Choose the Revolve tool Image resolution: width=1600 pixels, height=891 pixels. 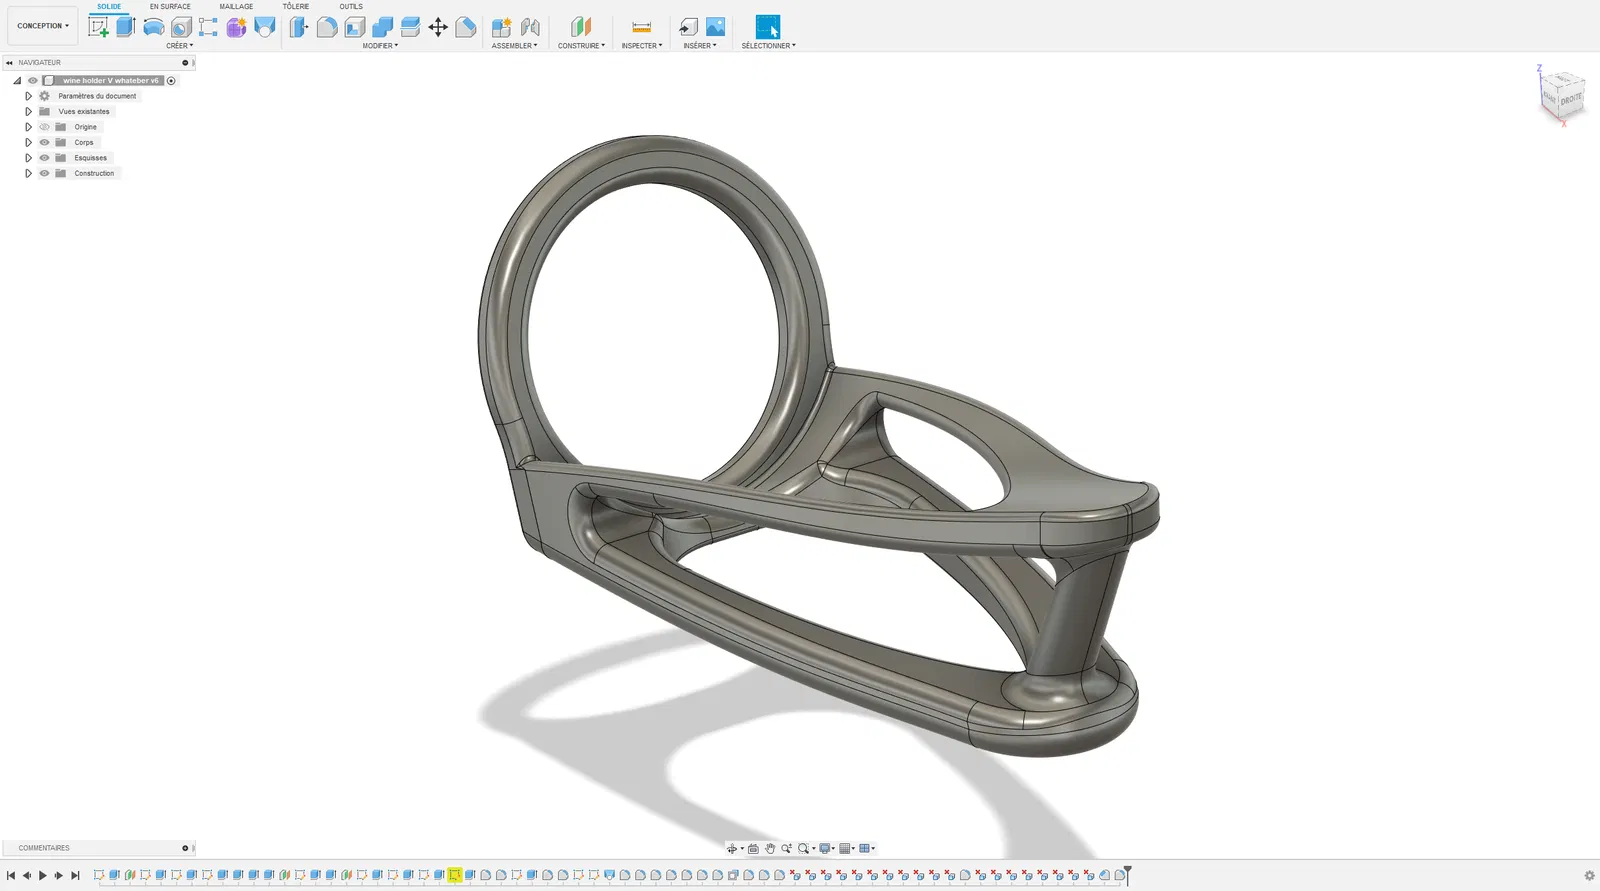pos(153,27)
